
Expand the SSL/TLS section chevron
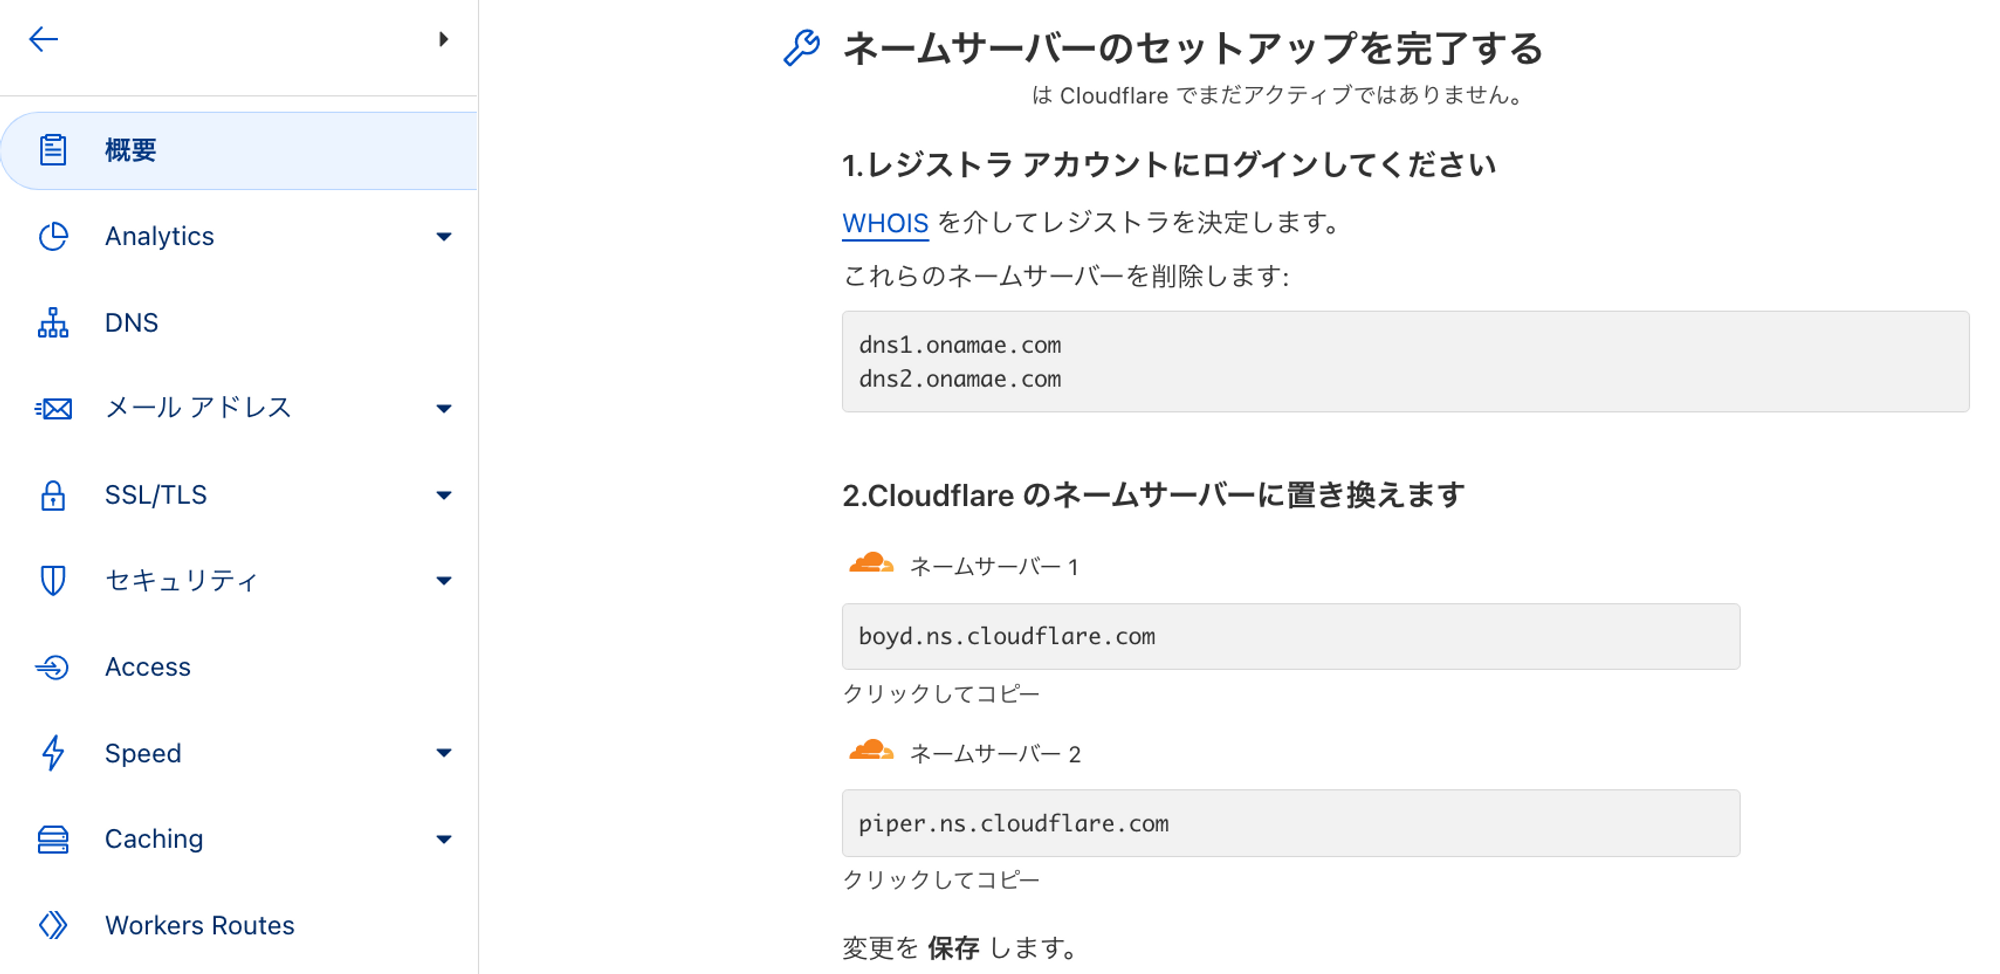click(x=444, y=495)
